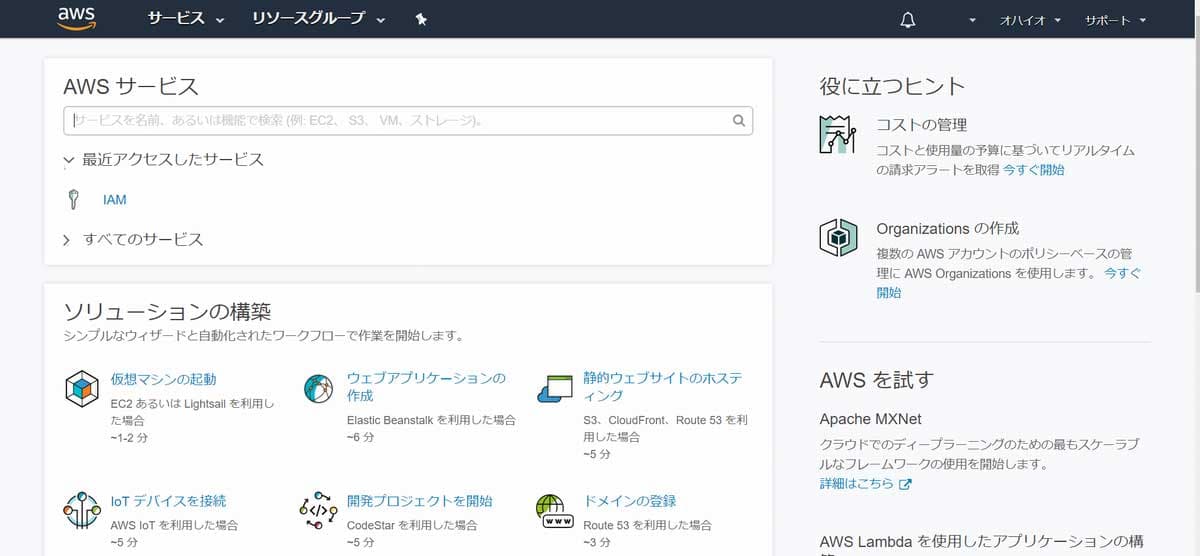This screenshot has width=1200, height=556.
Task: Open the サービス menu
Action: click(186, 19)
